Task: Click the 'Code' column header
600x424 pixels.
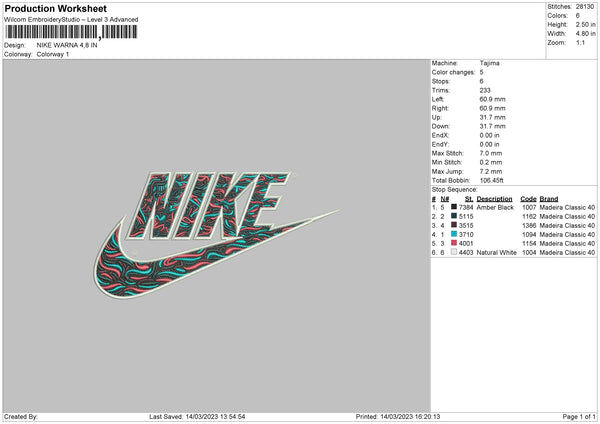Action: coord(528,199)
